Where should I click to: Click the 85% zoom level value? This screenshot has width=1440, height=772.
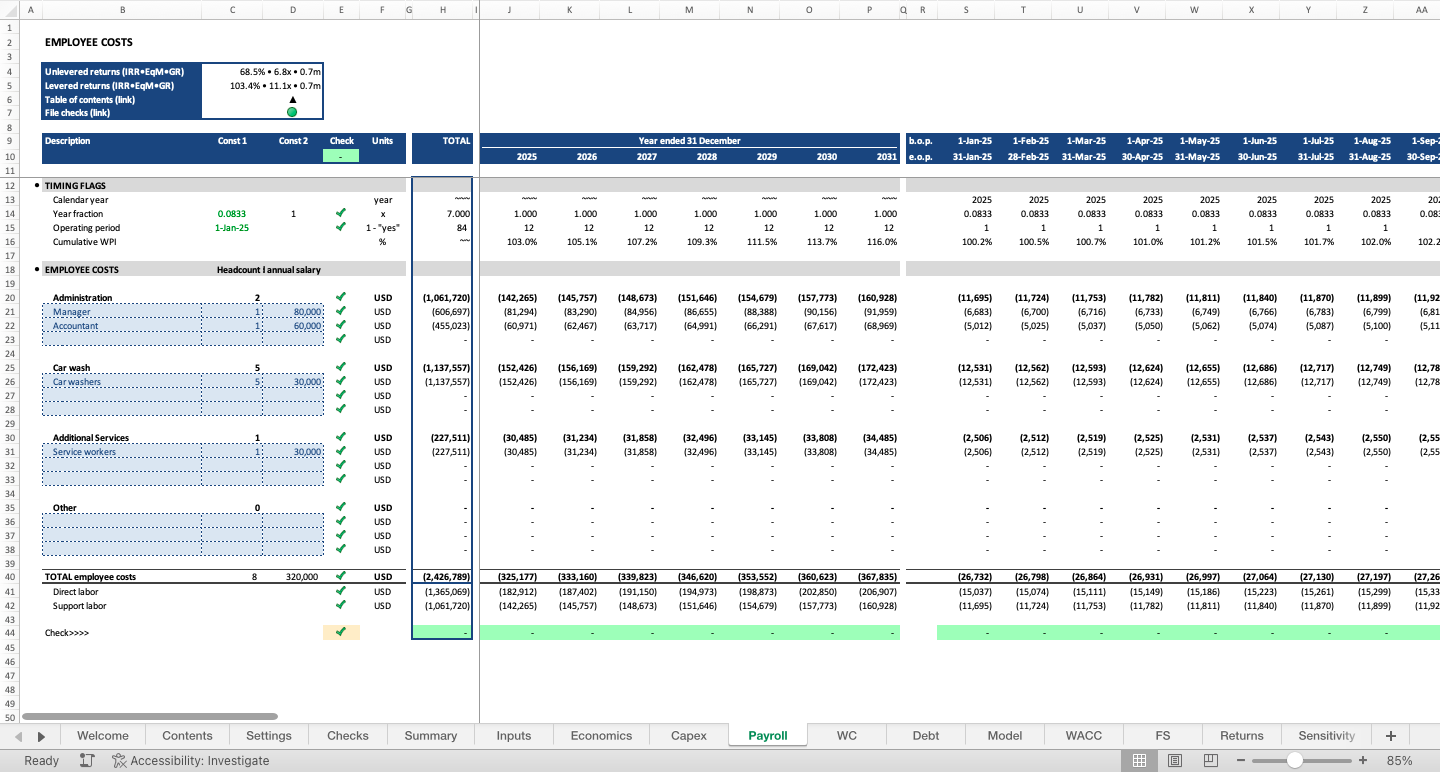(1399, 761)
